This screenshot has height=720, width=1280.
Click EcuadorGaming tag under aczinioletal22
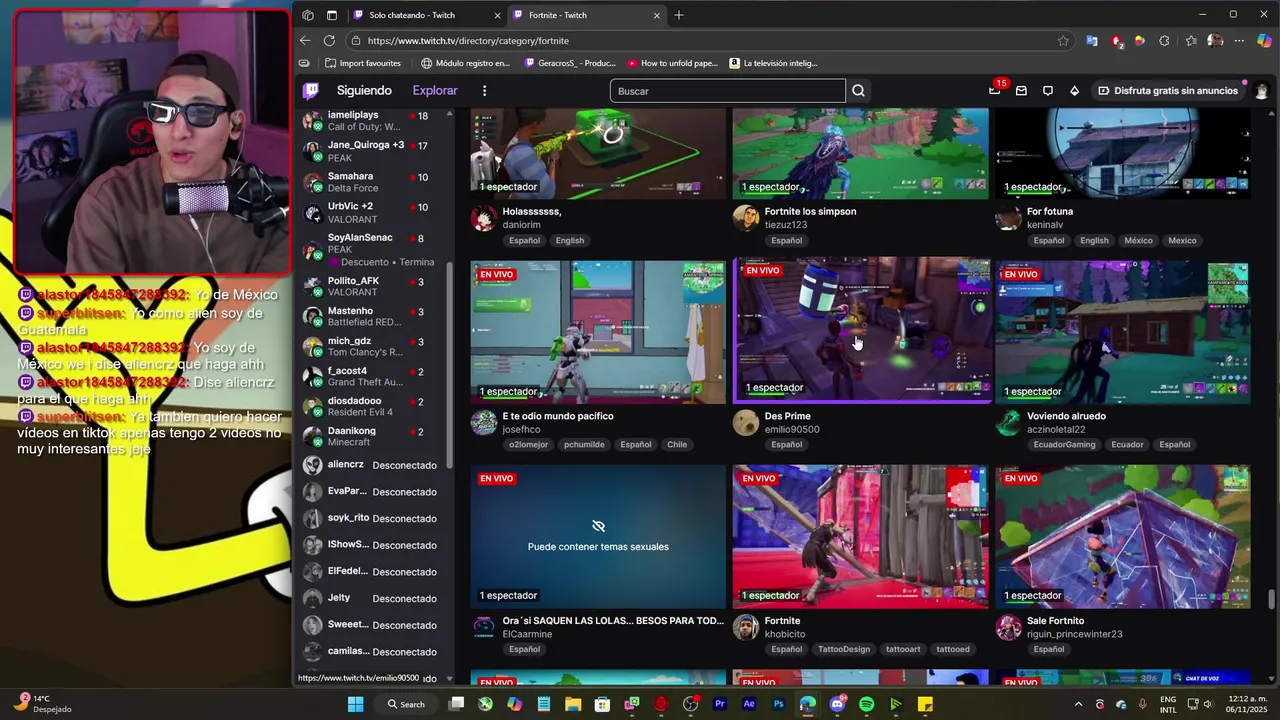click(x=1064, y=444)
